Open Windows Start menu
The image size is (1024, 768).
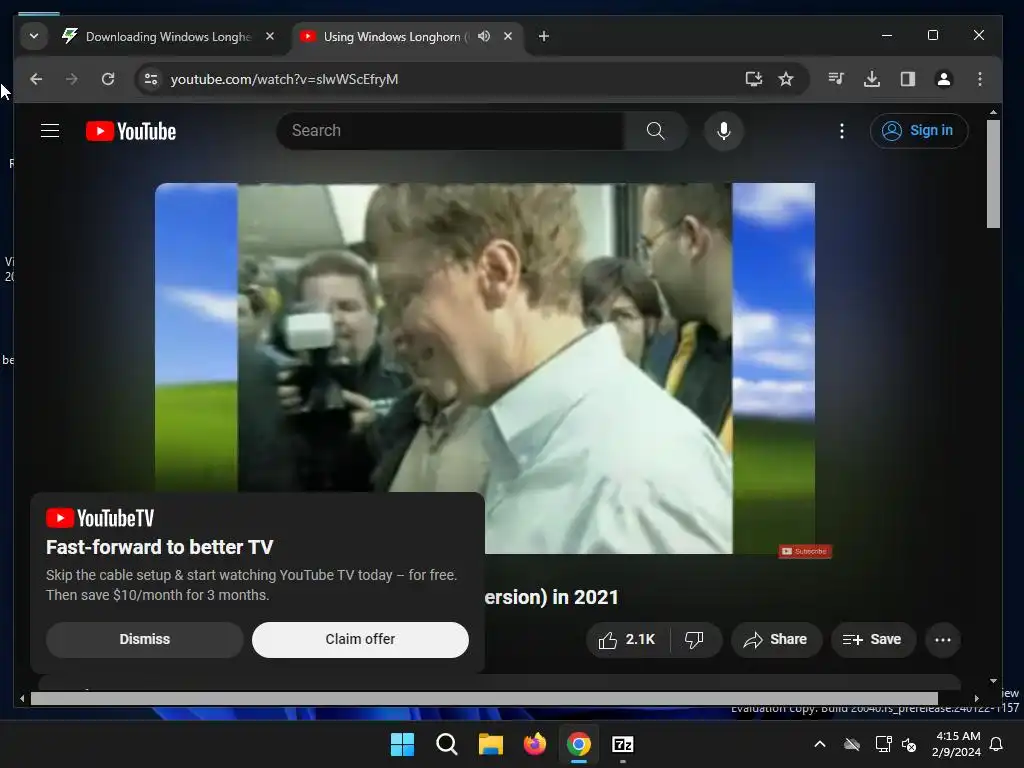(x=402, y=744)
